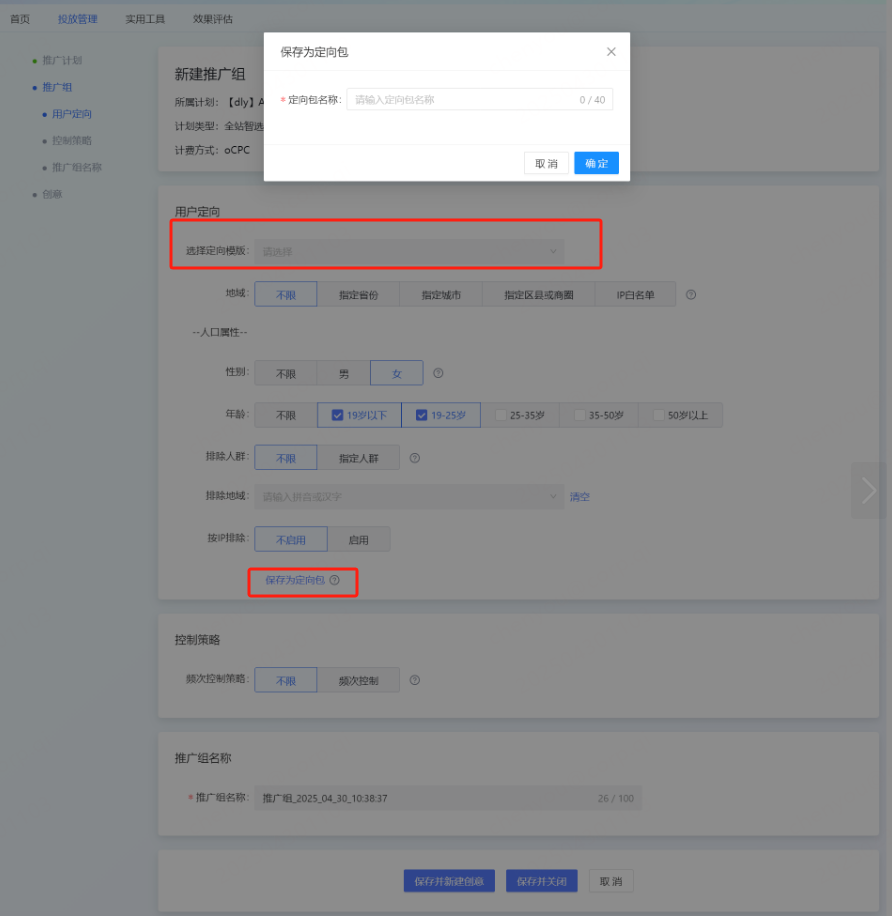Select 不限 for 排除人群
892x916 pixels.
pos(286,458)
